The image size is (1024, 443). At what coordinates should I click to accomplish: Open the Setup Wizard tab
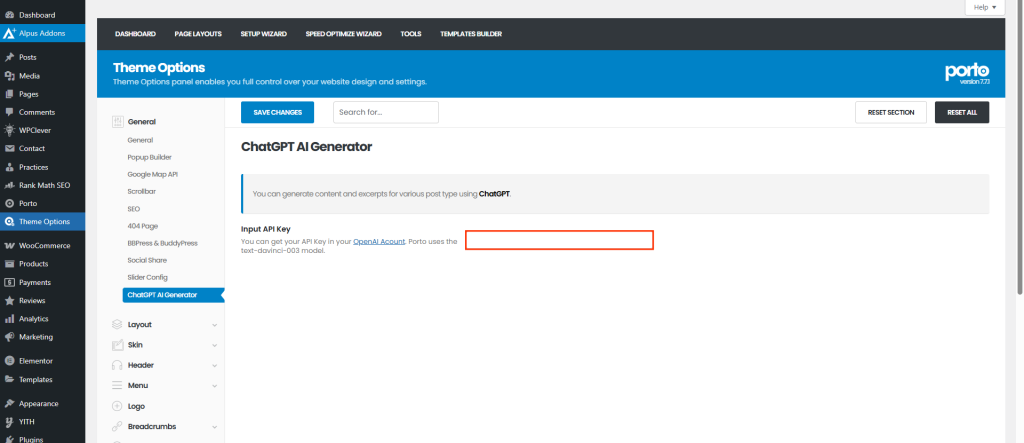264,34
